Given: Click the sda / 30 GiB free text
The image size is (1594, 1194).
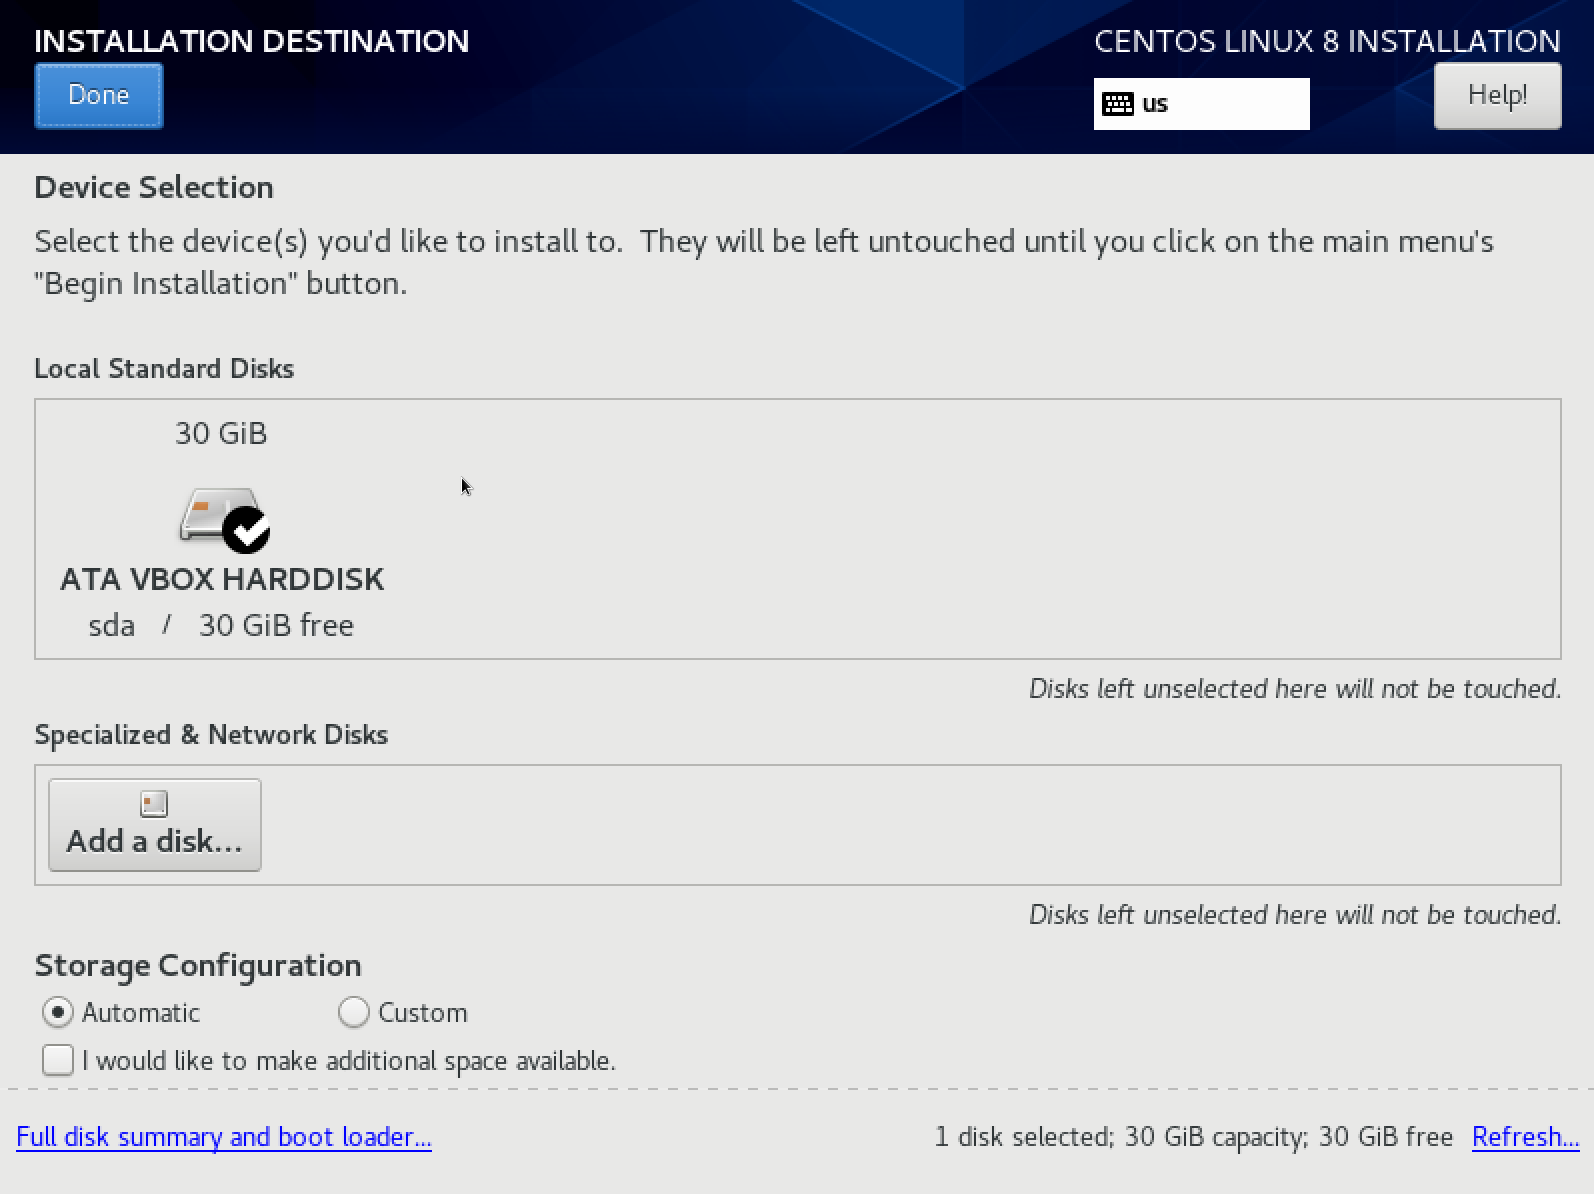Looking at the screenshot, I should click(x=221, y=625).
